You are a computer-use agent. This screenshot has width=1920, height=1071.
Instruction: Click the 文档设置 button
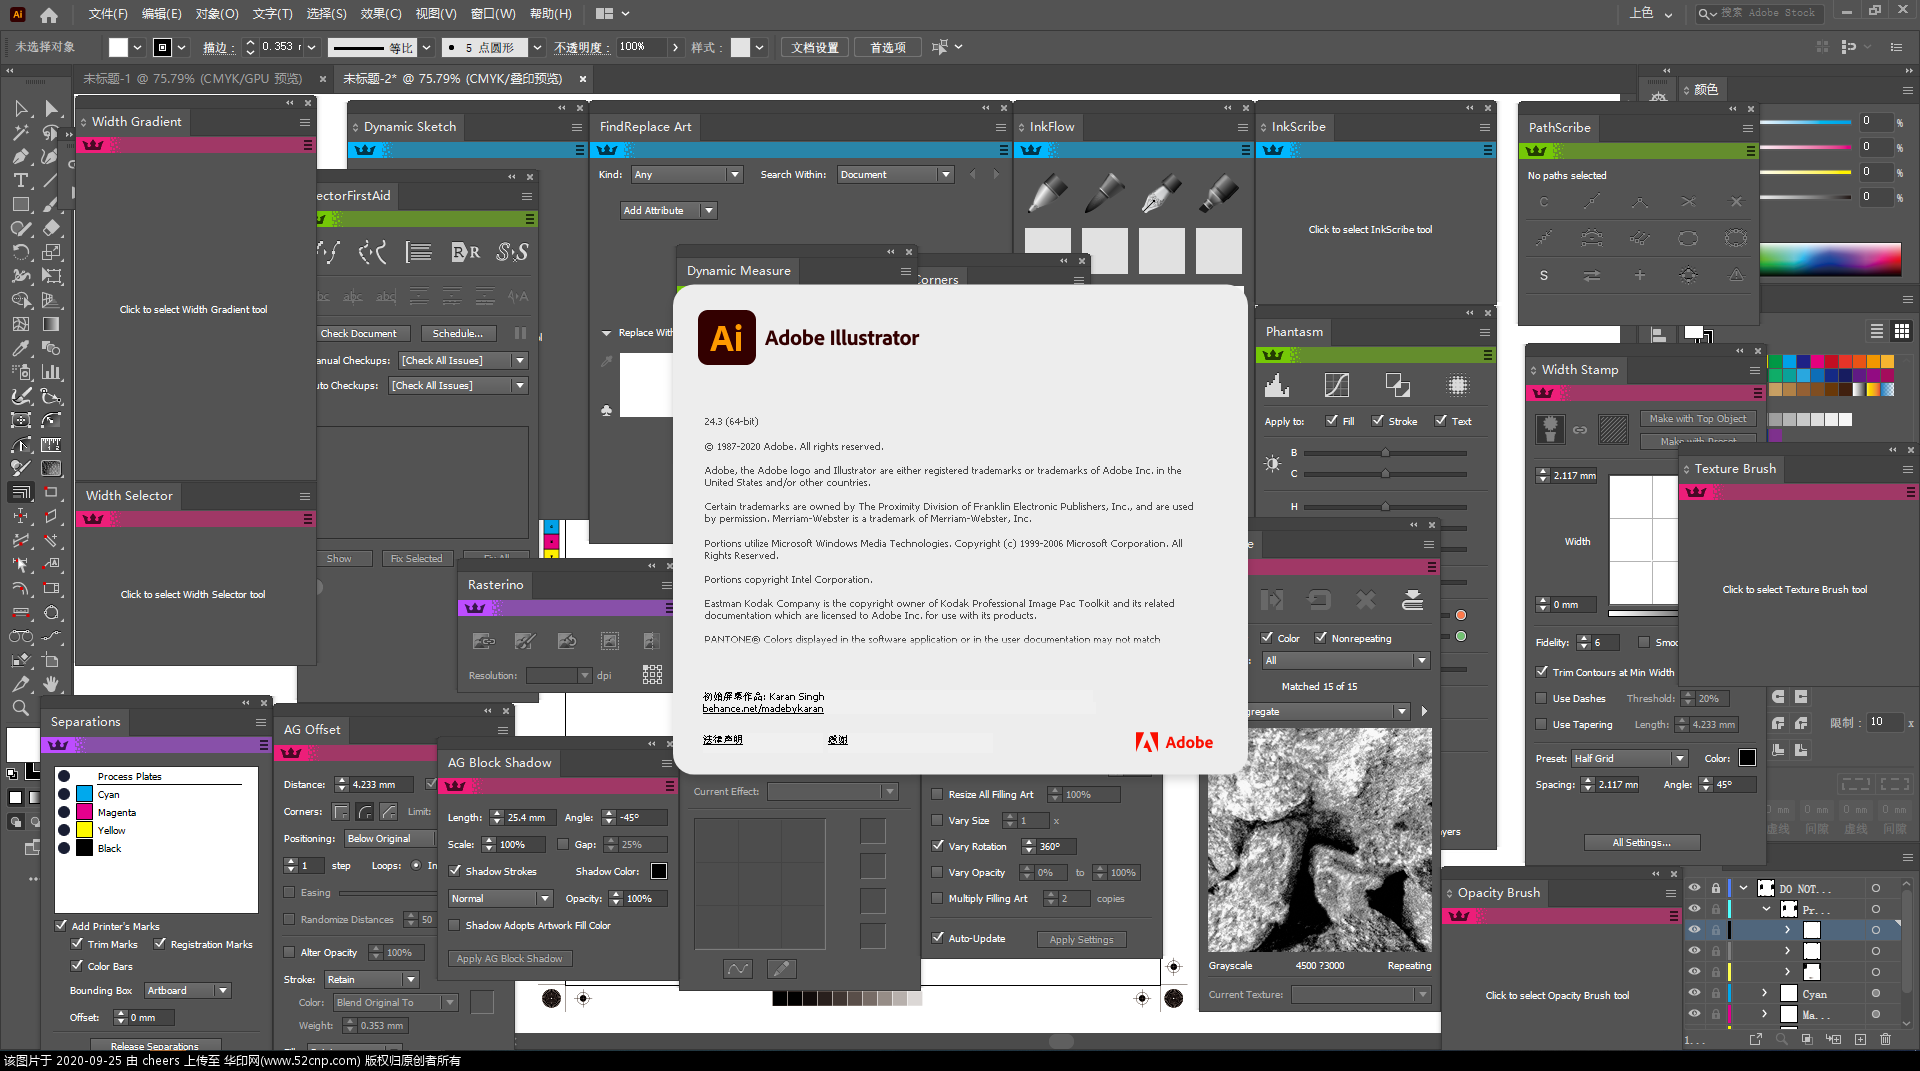(815, 47)
